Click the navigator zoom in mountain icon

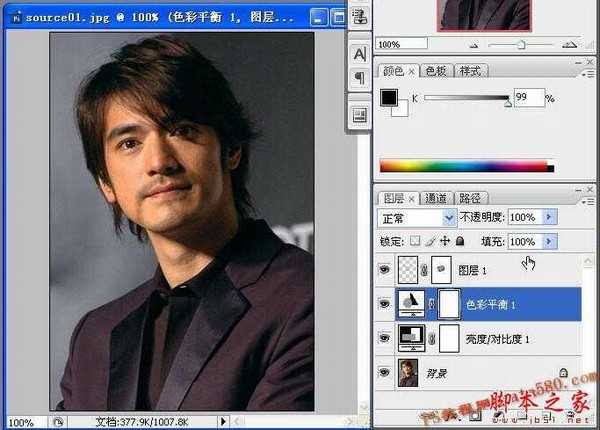[569, 45]
